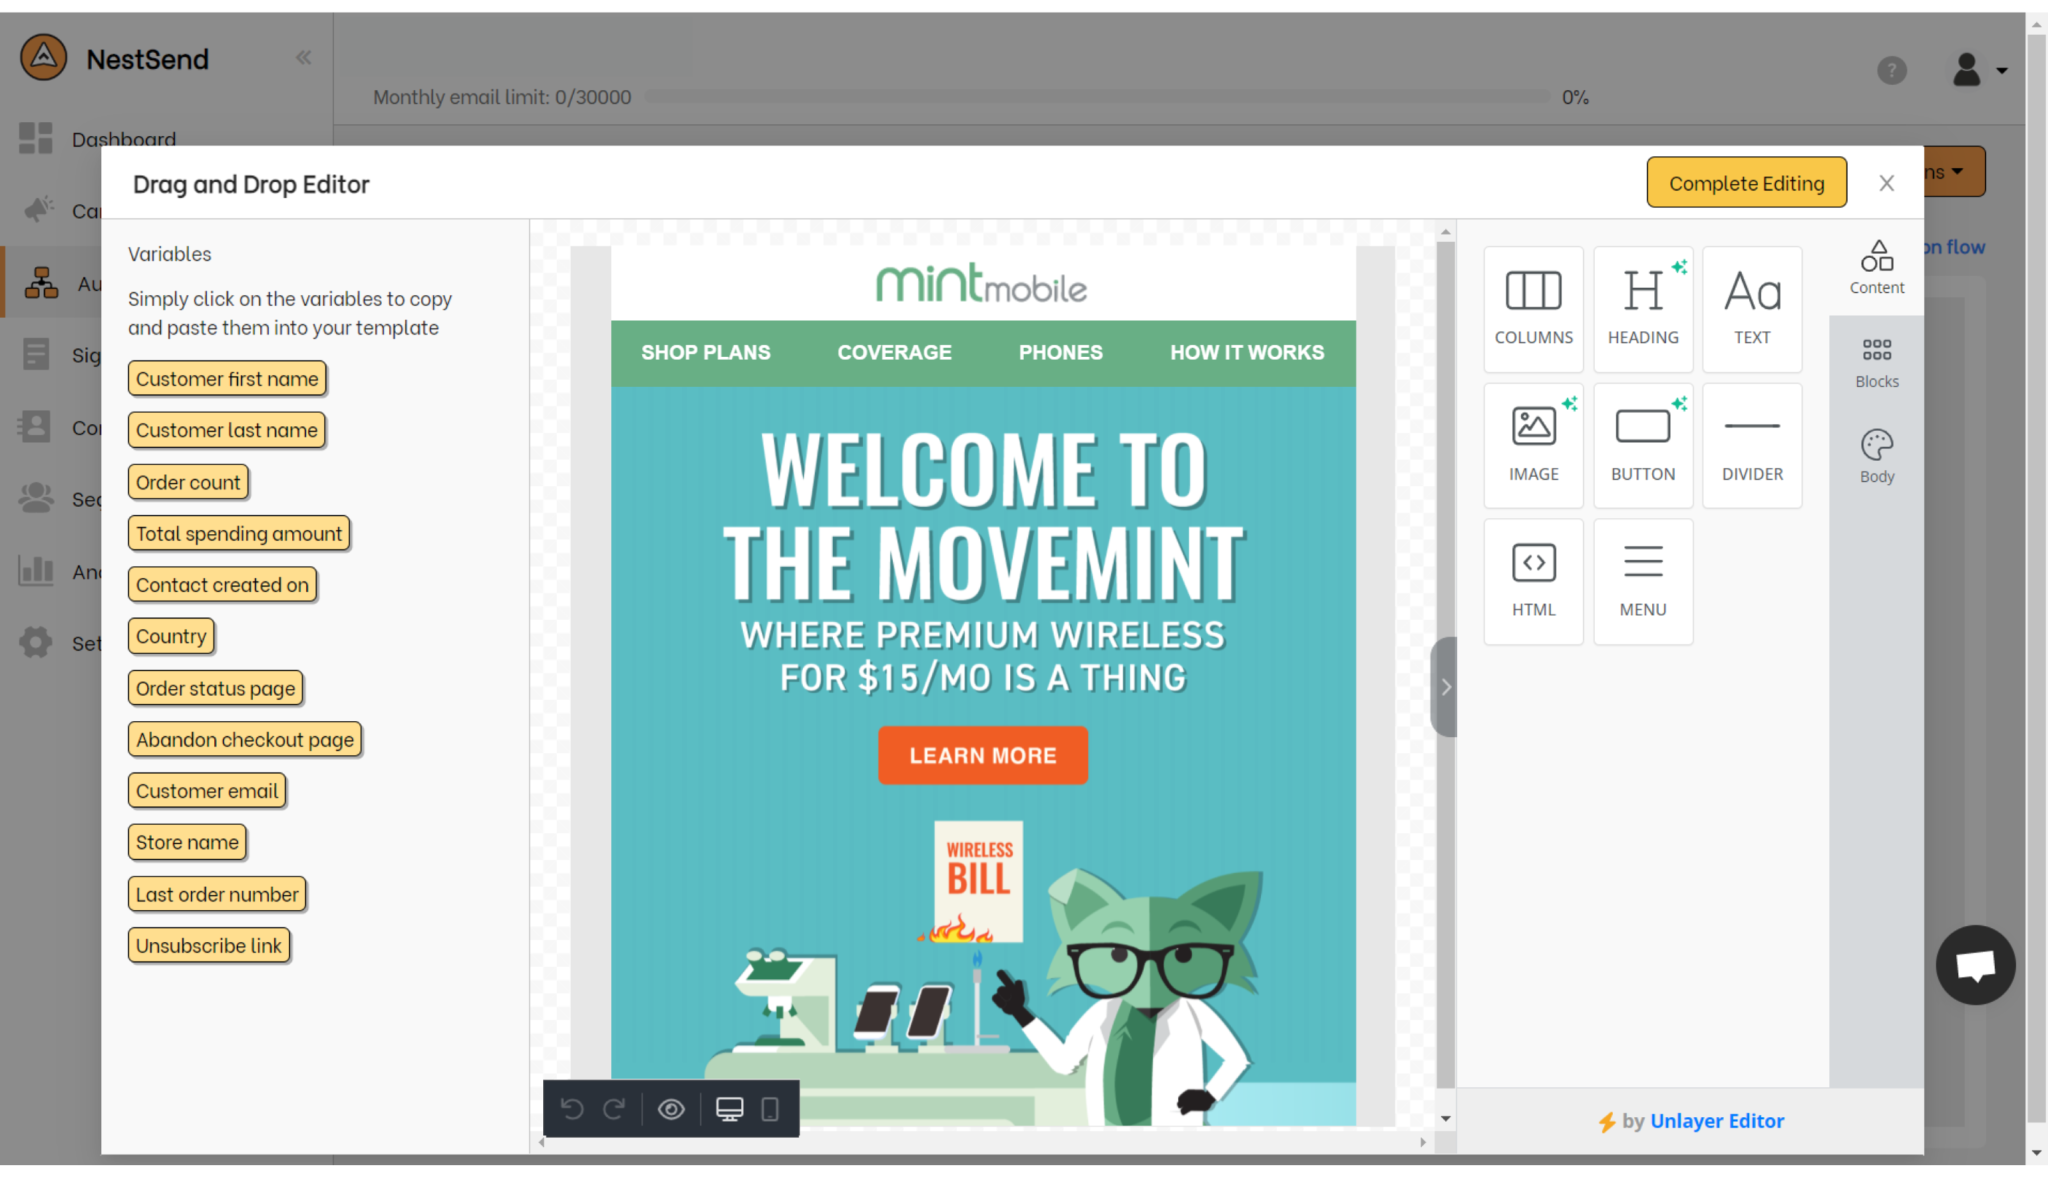Collapse the NestSend sidebar with the chevron
The width and height of the screenshot is (2048, 1177).
[303, 57]
